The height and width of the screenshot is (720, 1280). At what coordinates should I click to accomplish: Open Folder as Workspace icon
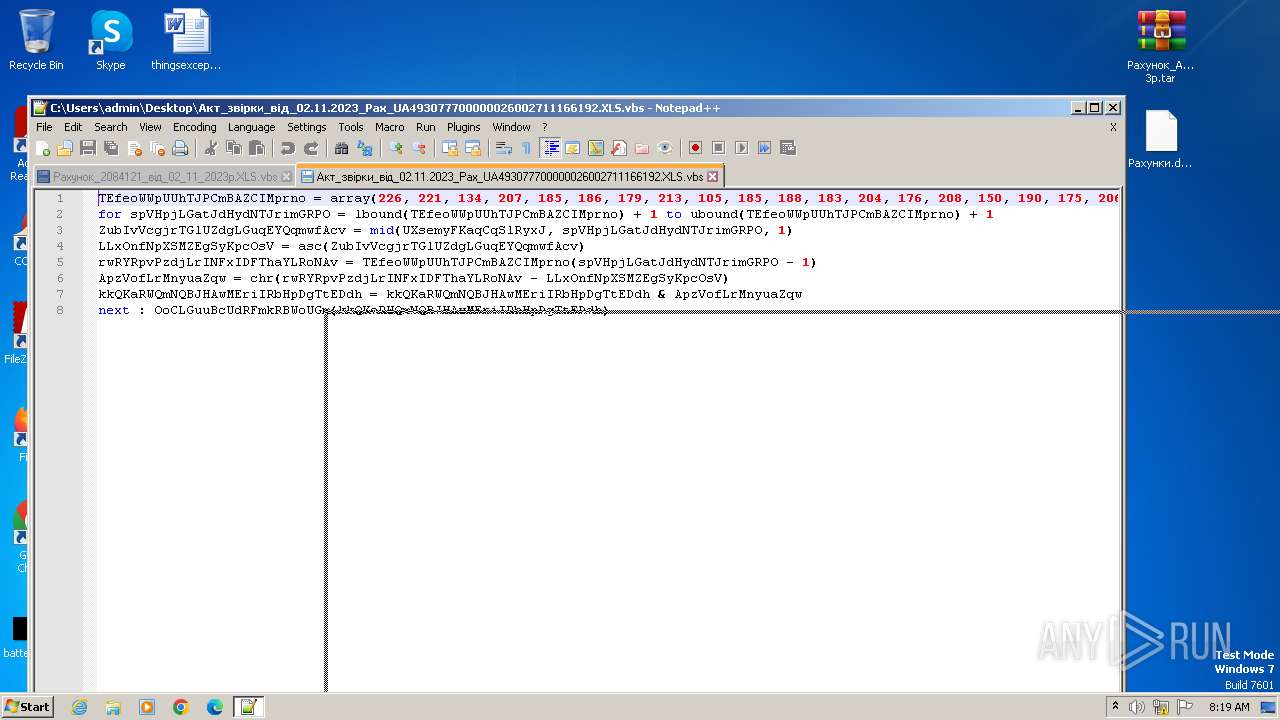click(x=642, y=148)
